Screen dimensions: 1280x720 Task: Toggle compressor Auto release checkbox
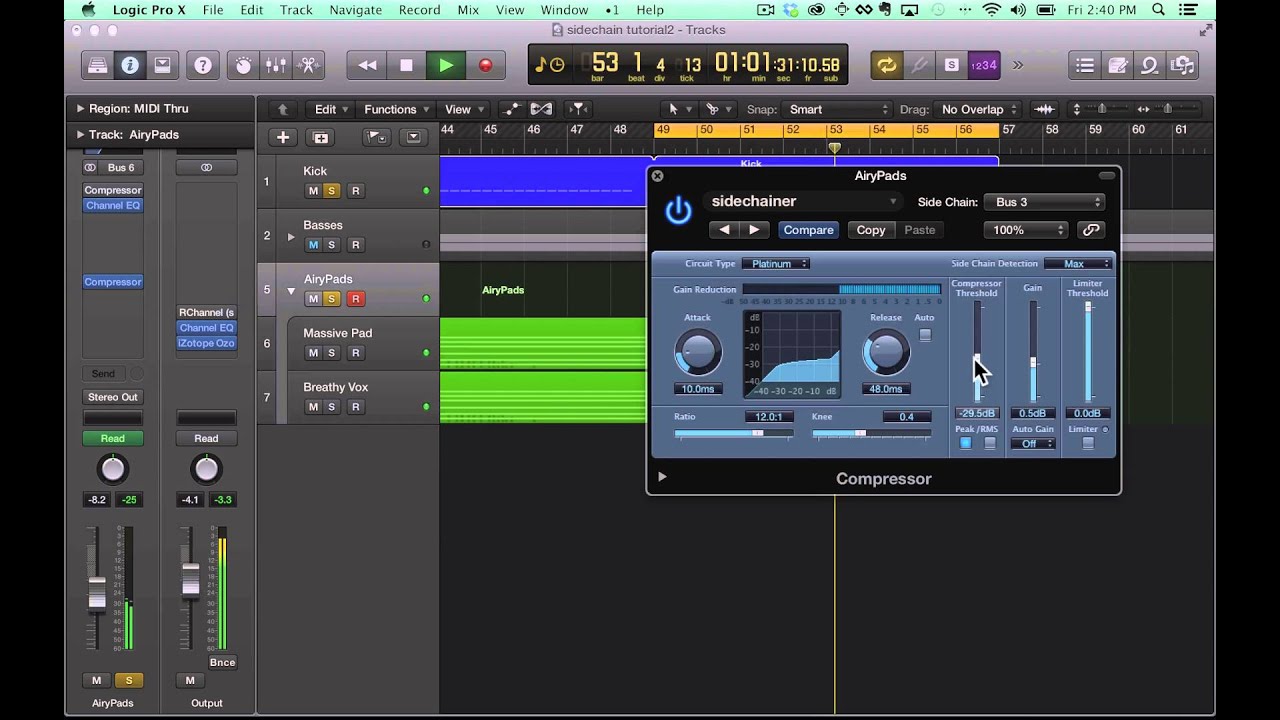click(x=925, y=335)
